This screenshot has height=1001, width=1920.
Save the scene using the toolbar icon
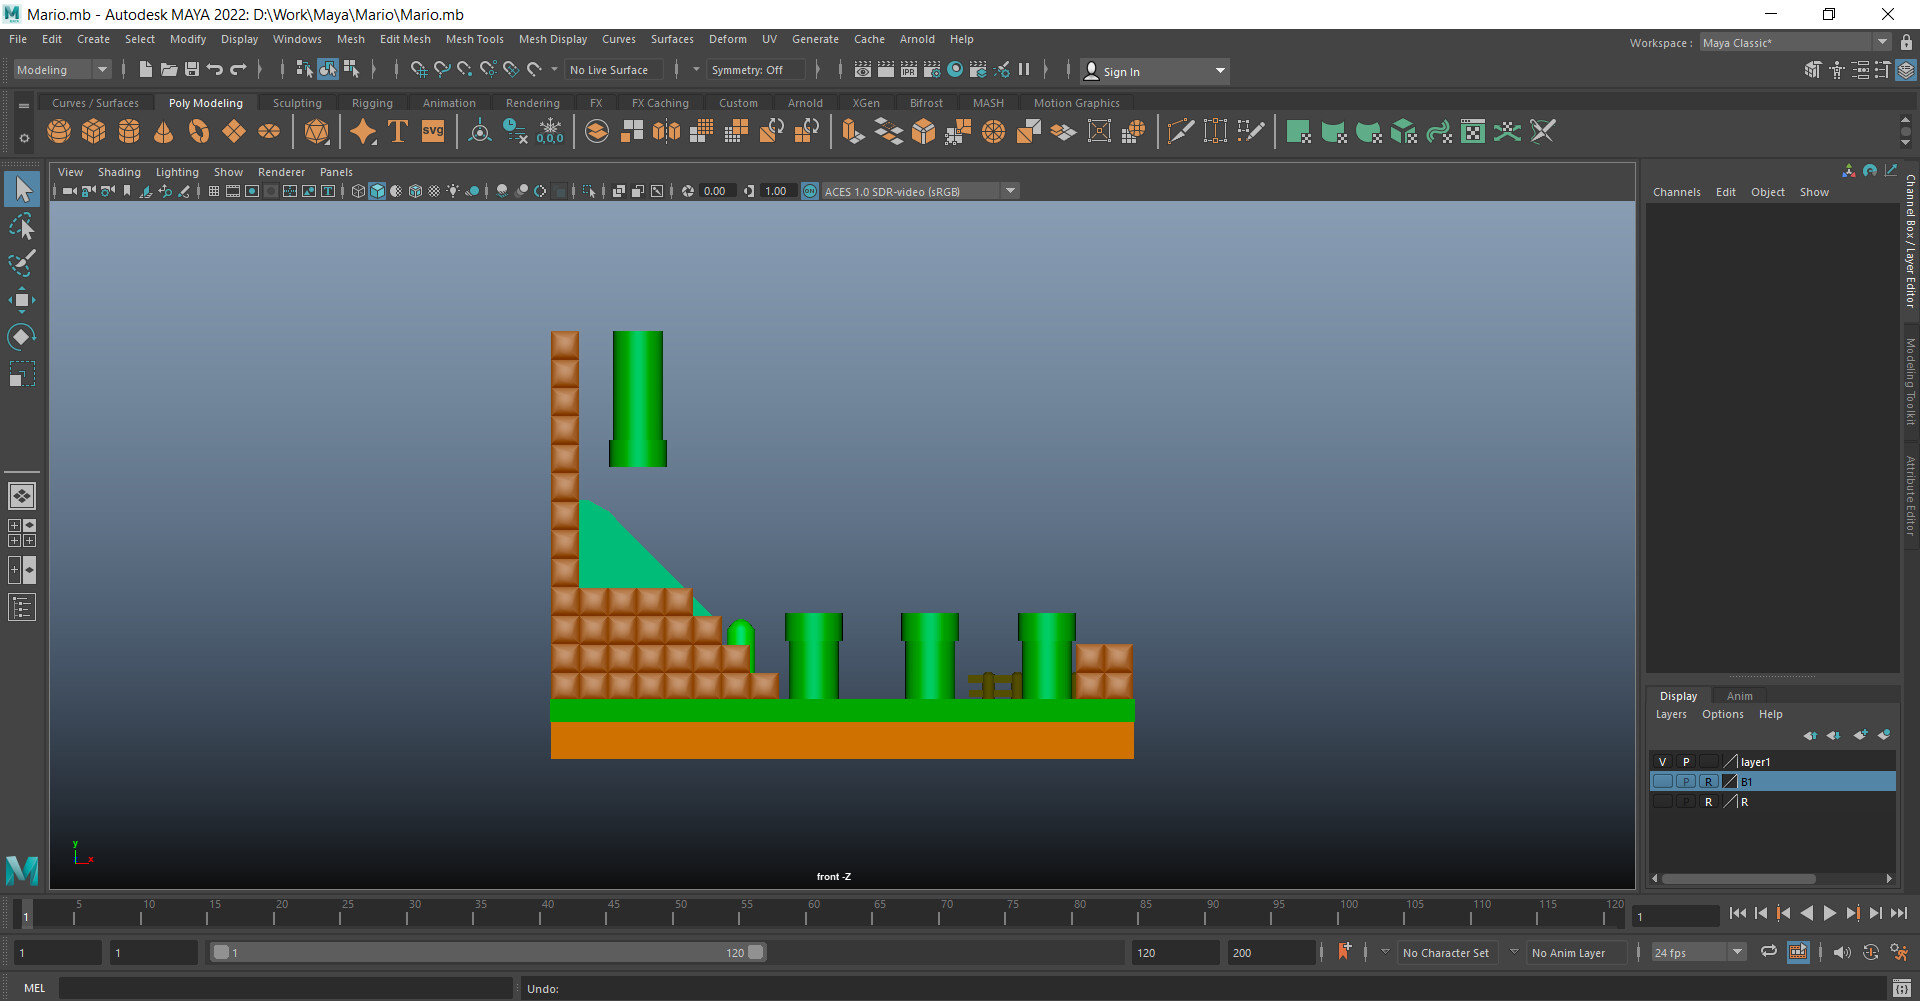click(x=192, y=70)
